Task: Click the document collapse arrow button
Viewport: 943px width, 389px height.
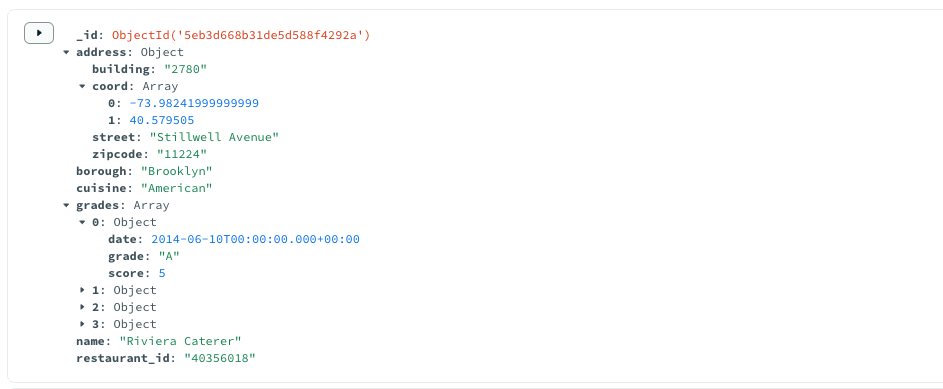Action: (39, 33)
